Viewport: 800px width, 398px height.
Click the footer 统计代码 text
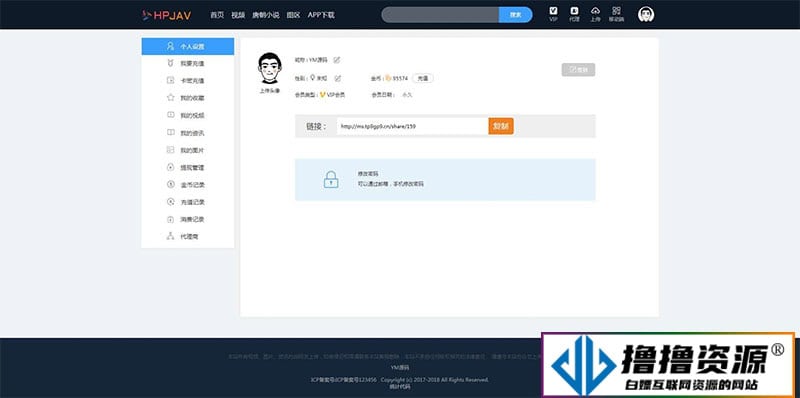click(400, 386)
